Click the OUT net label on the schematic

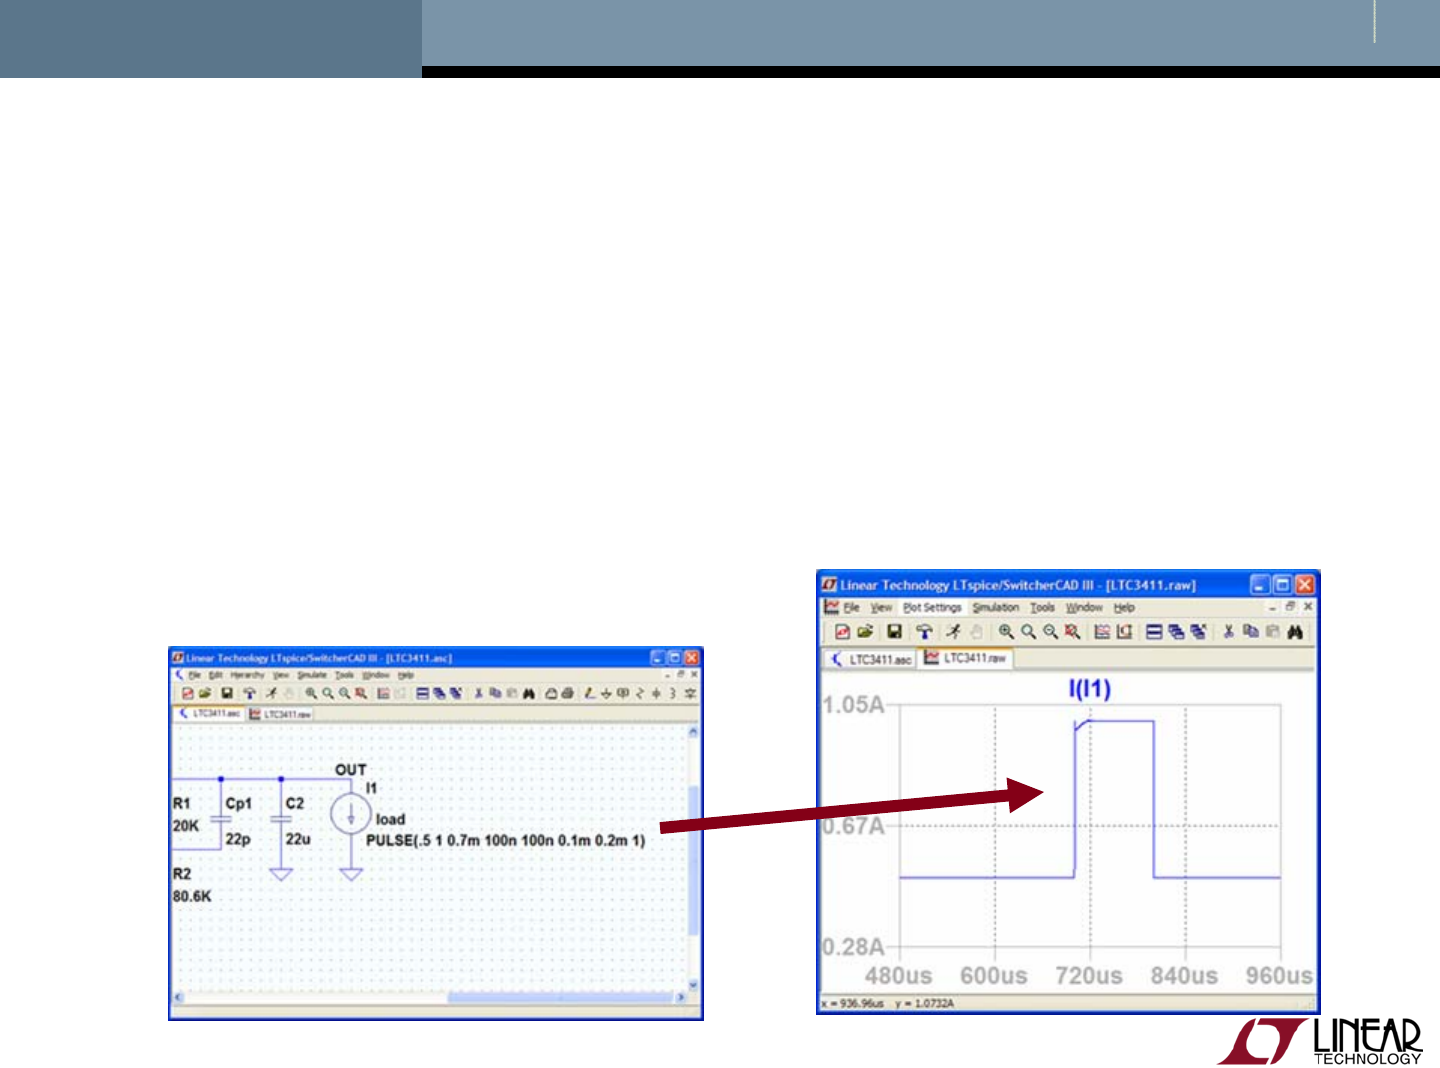pyautogui.click(x=351, y=770)
